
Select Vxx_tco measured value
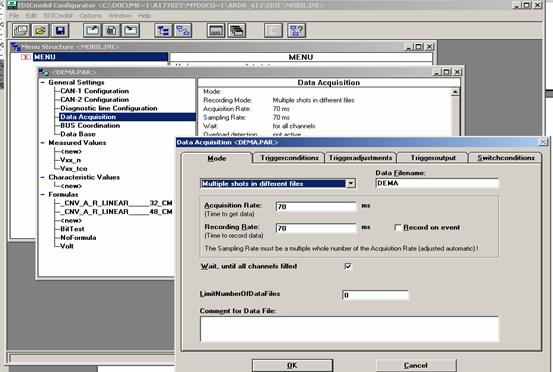[x=73, y=169]
